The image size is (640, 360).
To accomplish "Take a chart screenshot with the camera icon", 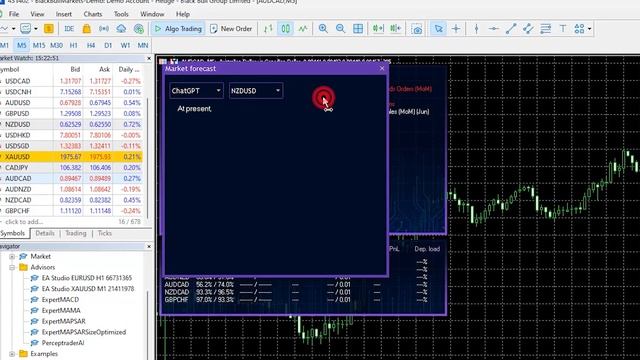I will click(417, 29).
